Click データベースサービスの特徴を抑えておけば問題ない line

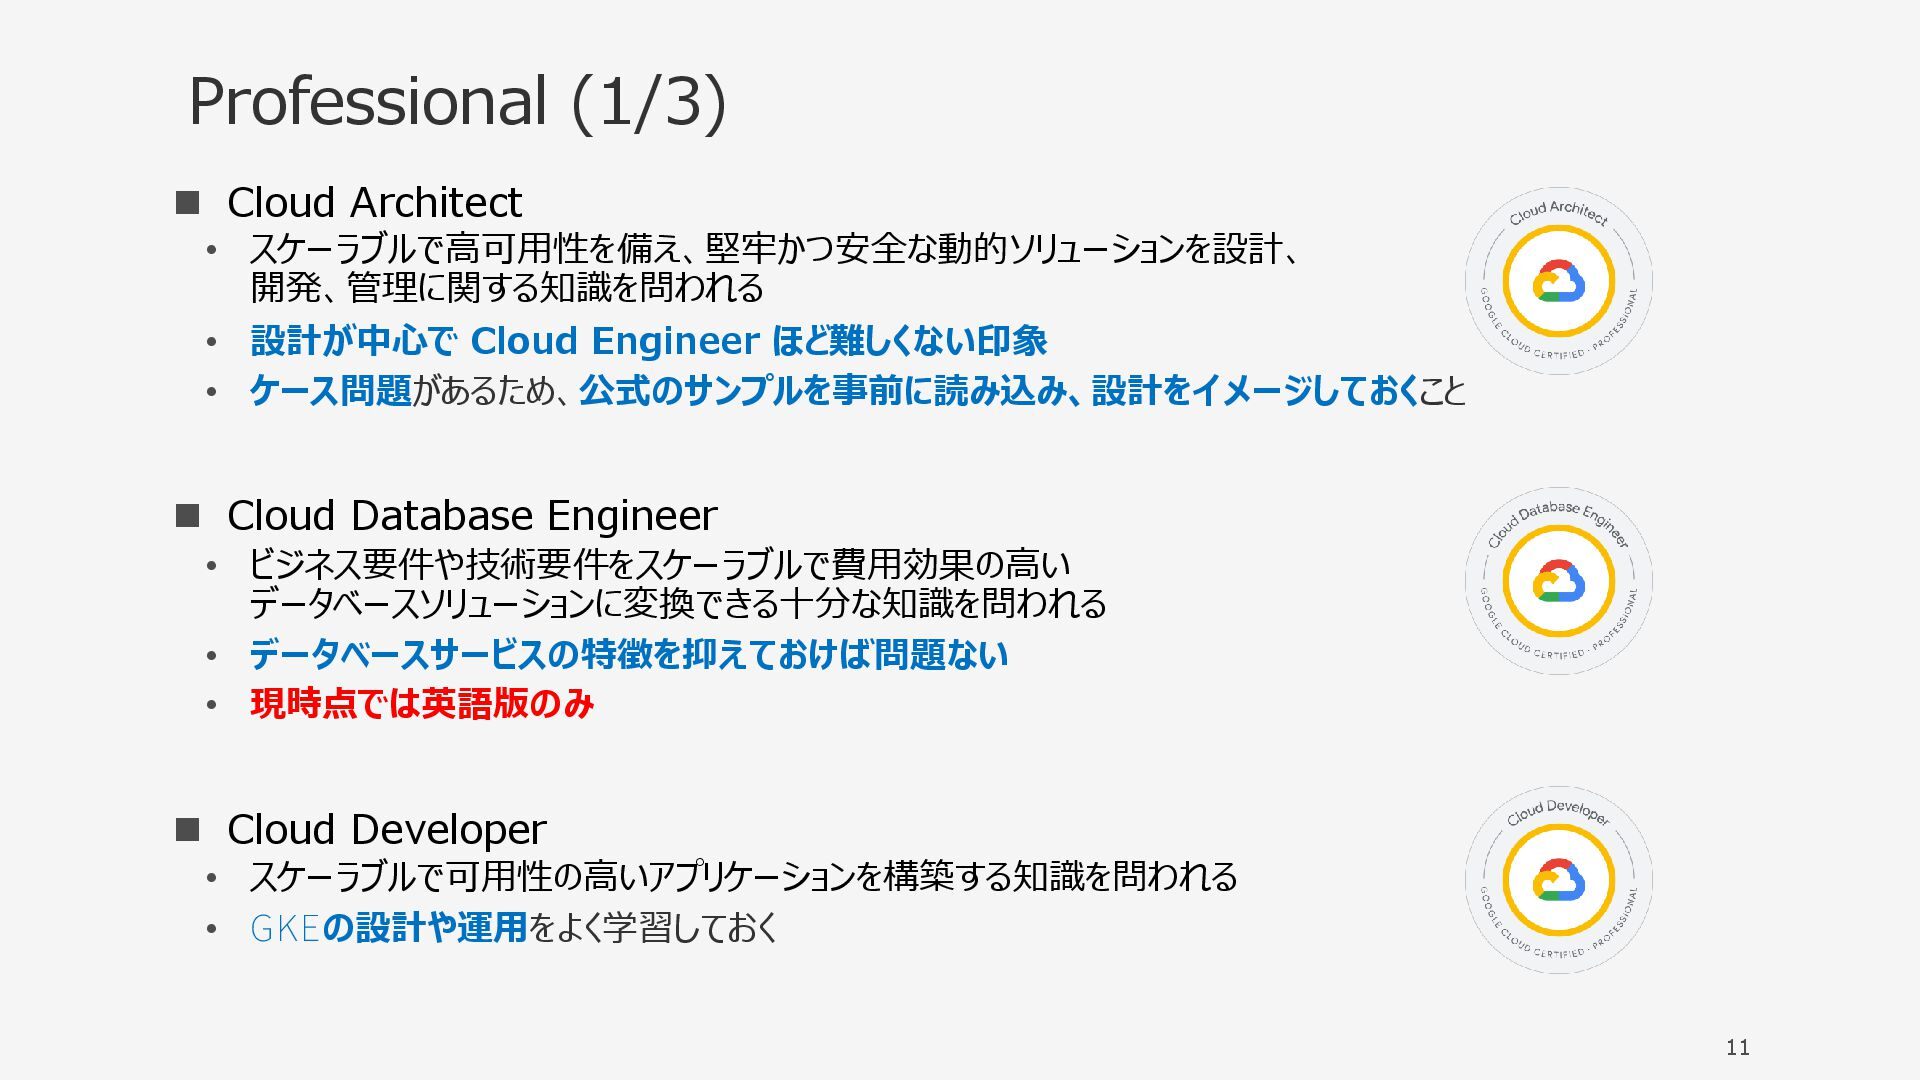[x=628, y=655]
